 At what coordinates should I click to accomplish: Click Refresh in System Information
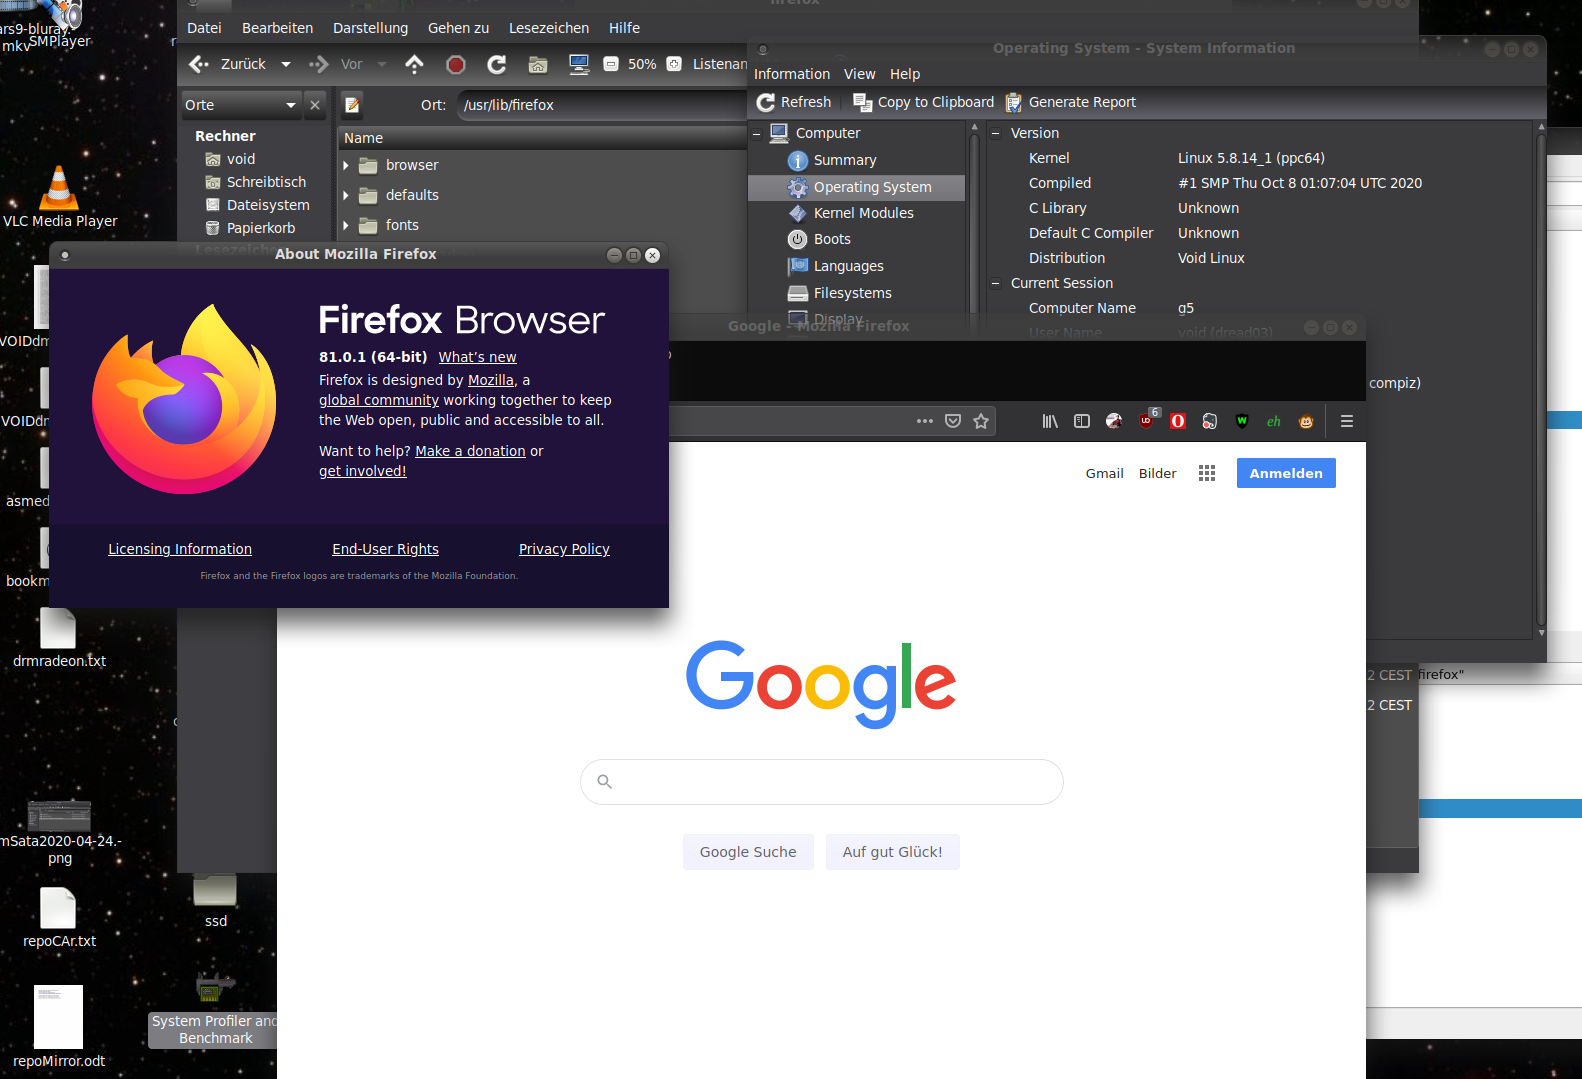794,102
